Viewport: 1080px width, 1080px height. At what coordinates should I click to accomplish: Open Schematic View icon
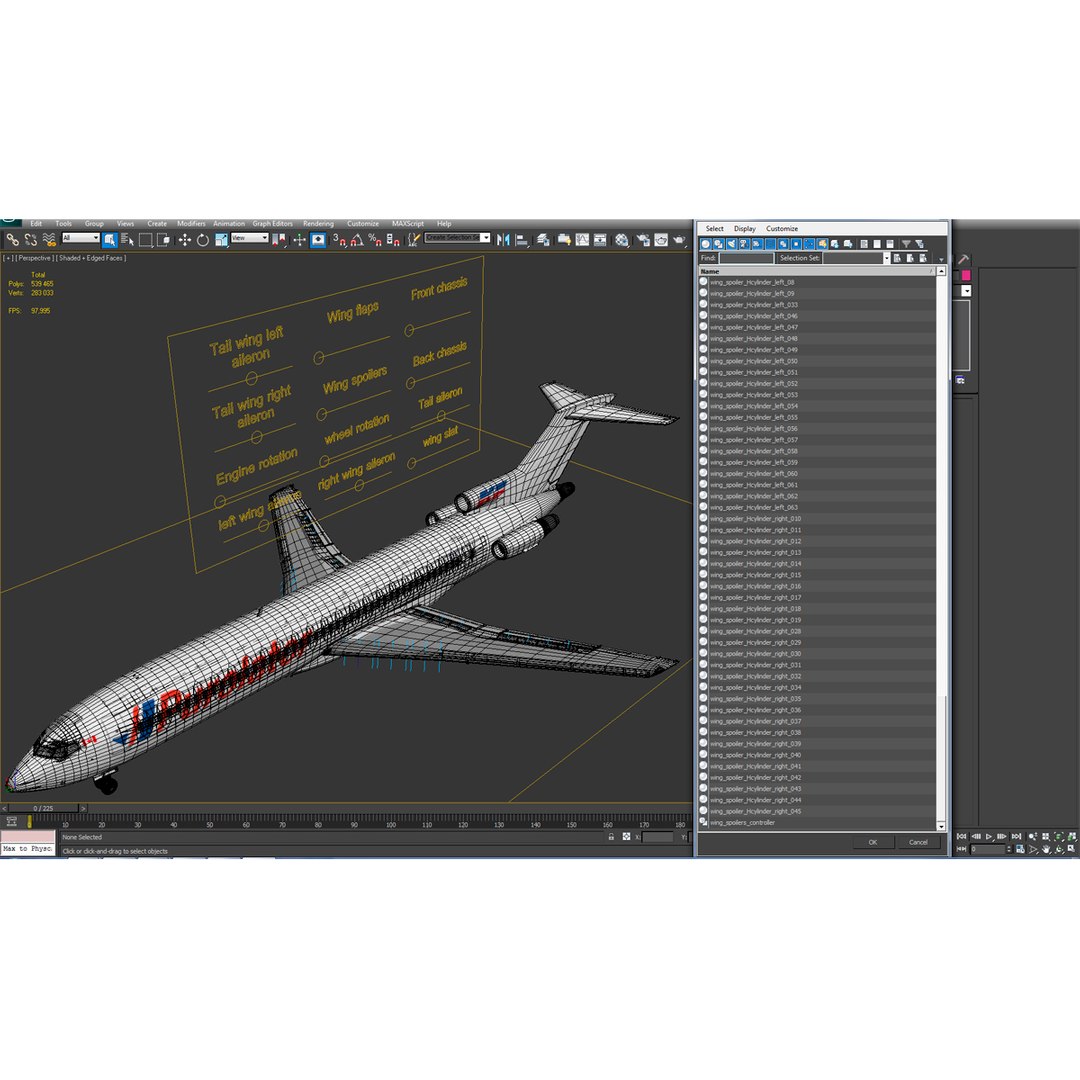(x=600, y=239)
